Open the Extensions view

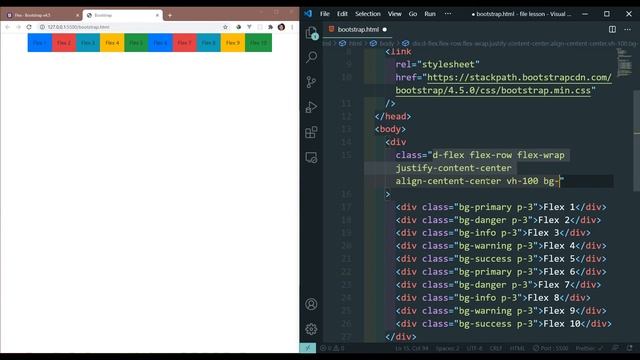(311, 132)
